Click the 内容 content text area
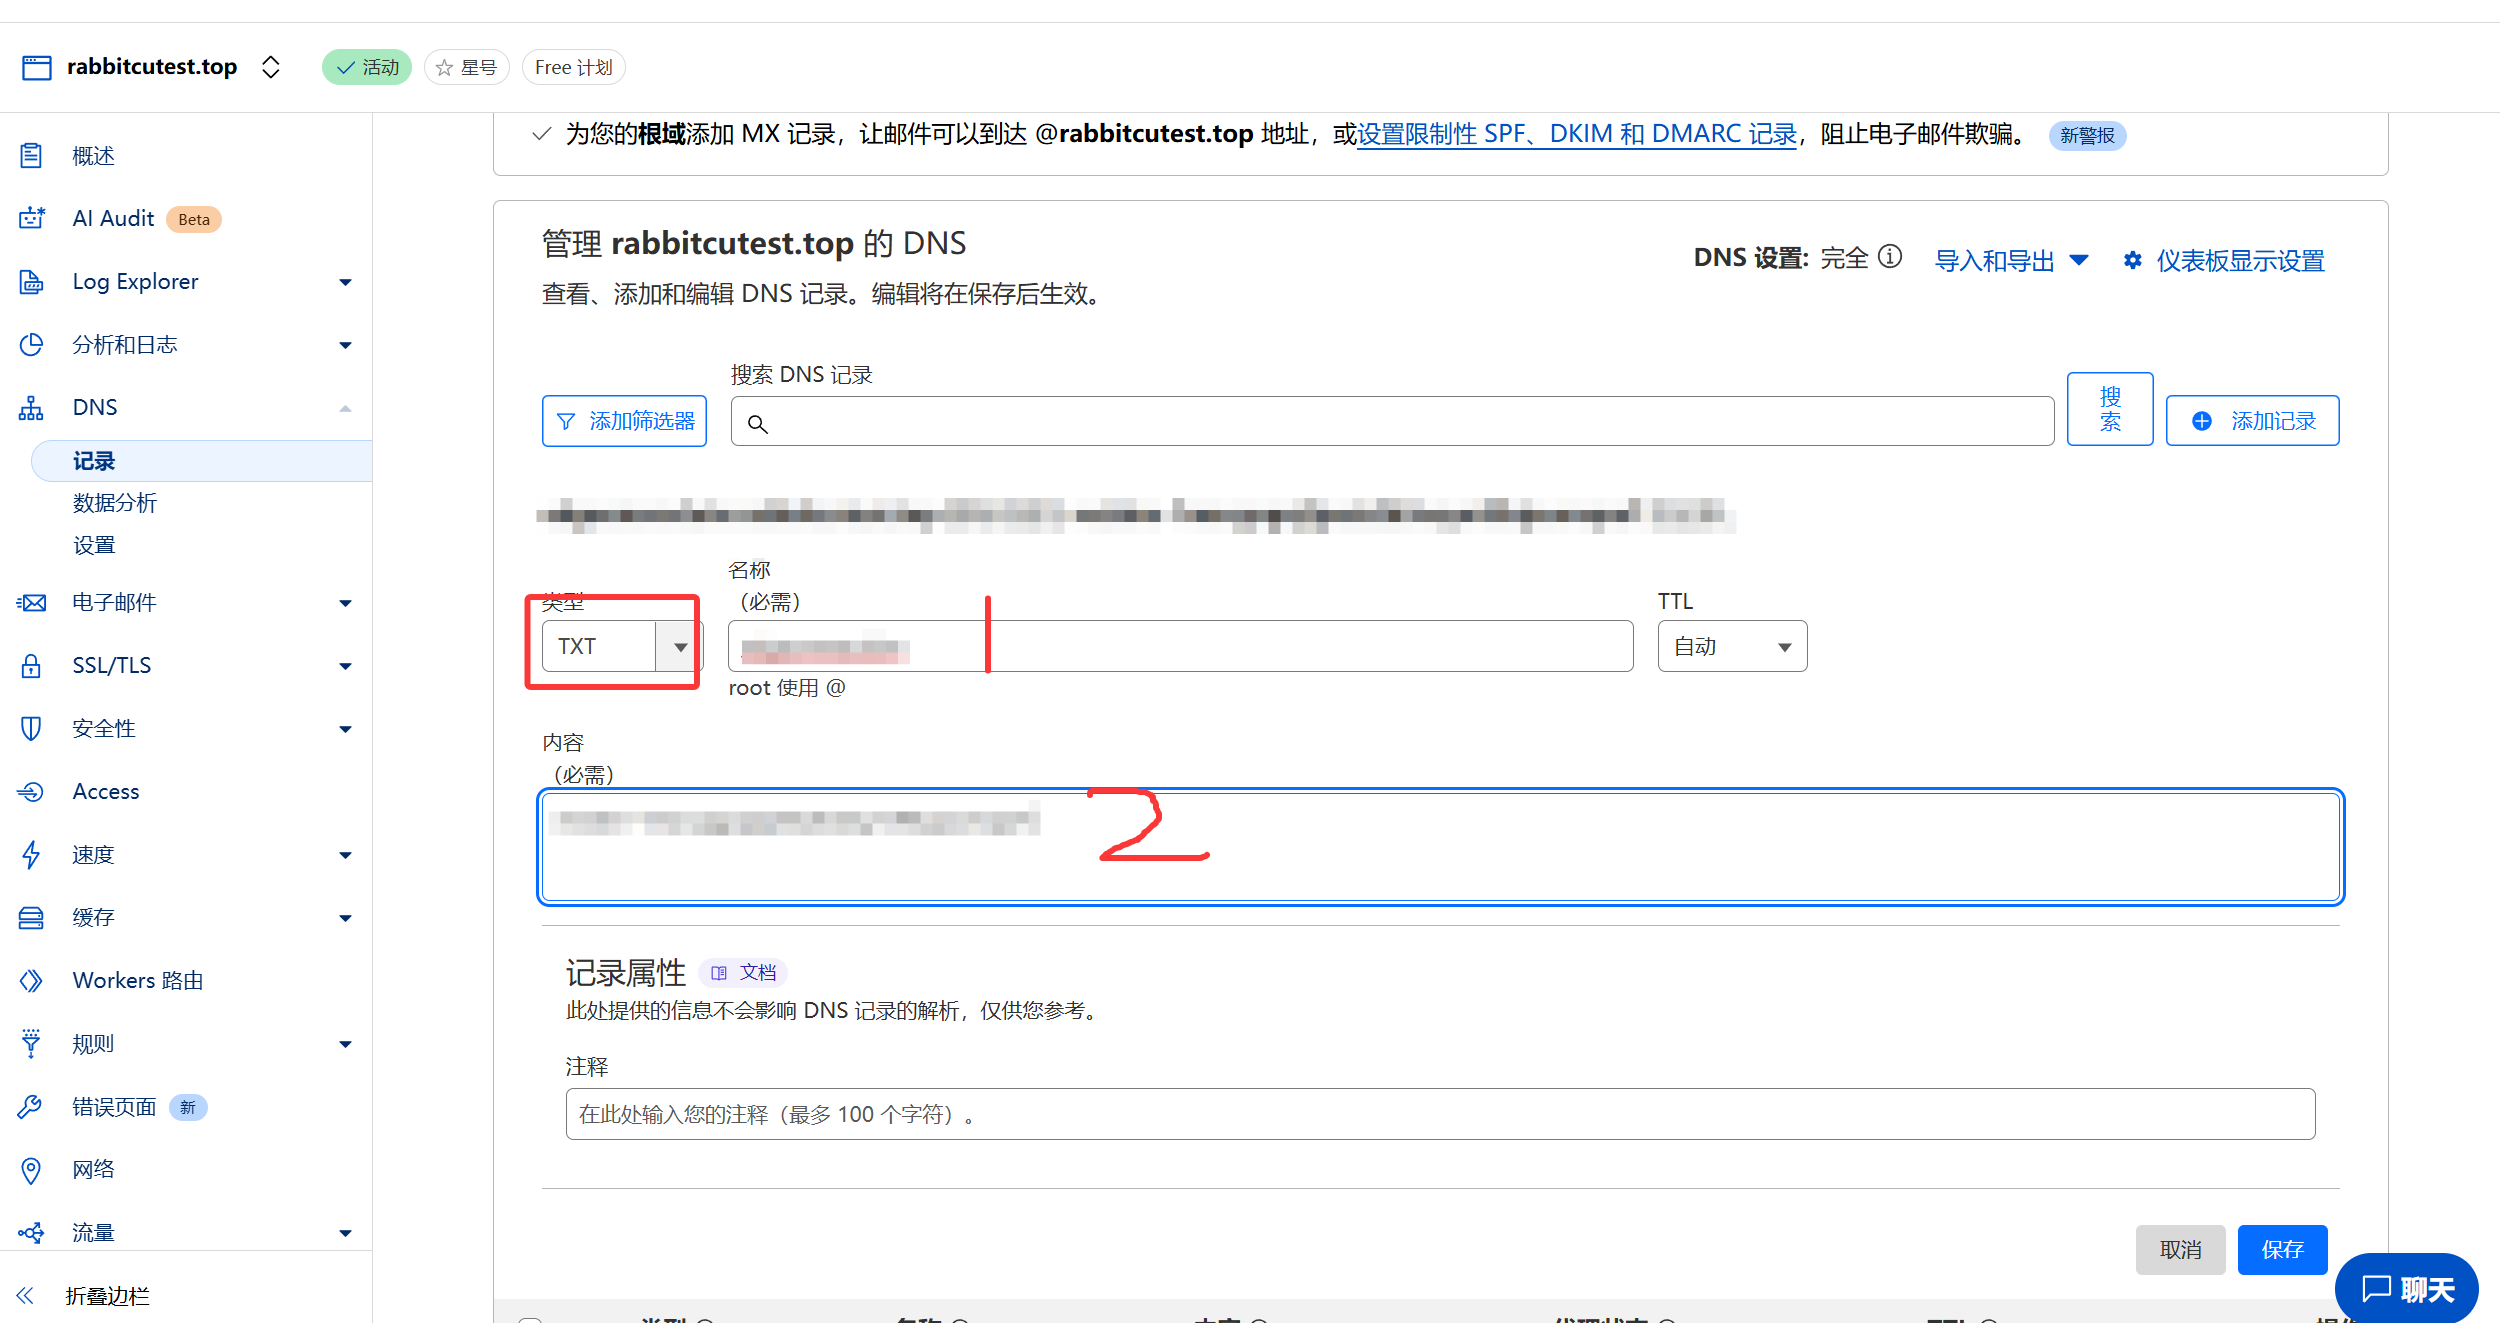 point(1441,847)
